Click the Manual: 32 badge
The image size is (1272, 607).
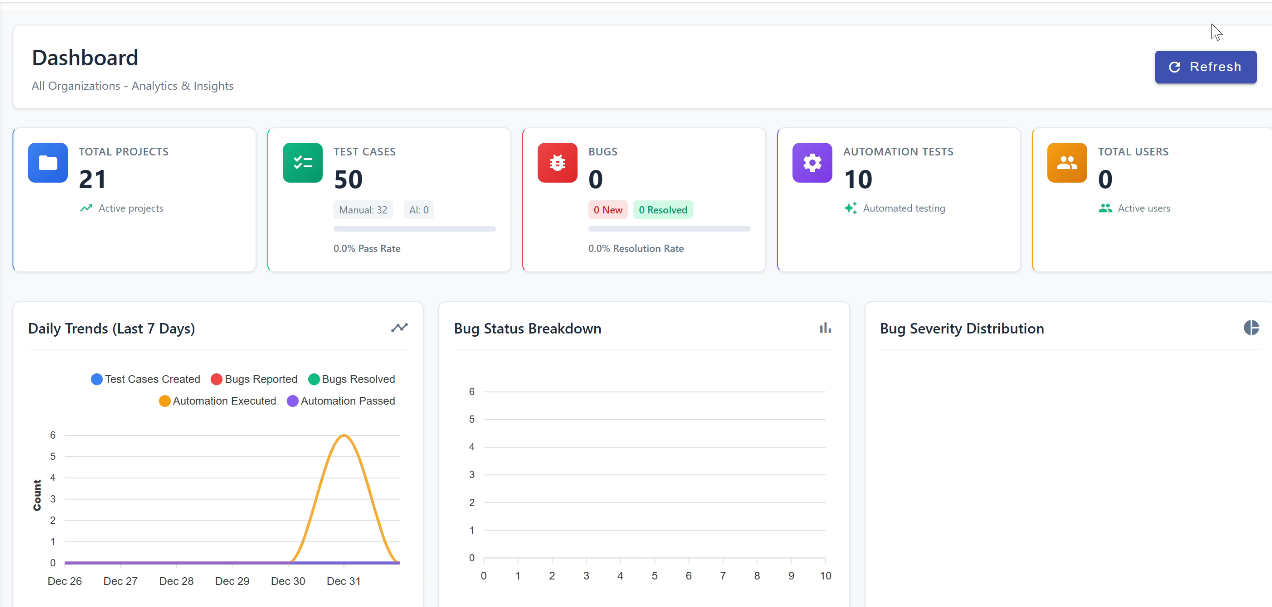pyautogui.click(x=363, y=209)
